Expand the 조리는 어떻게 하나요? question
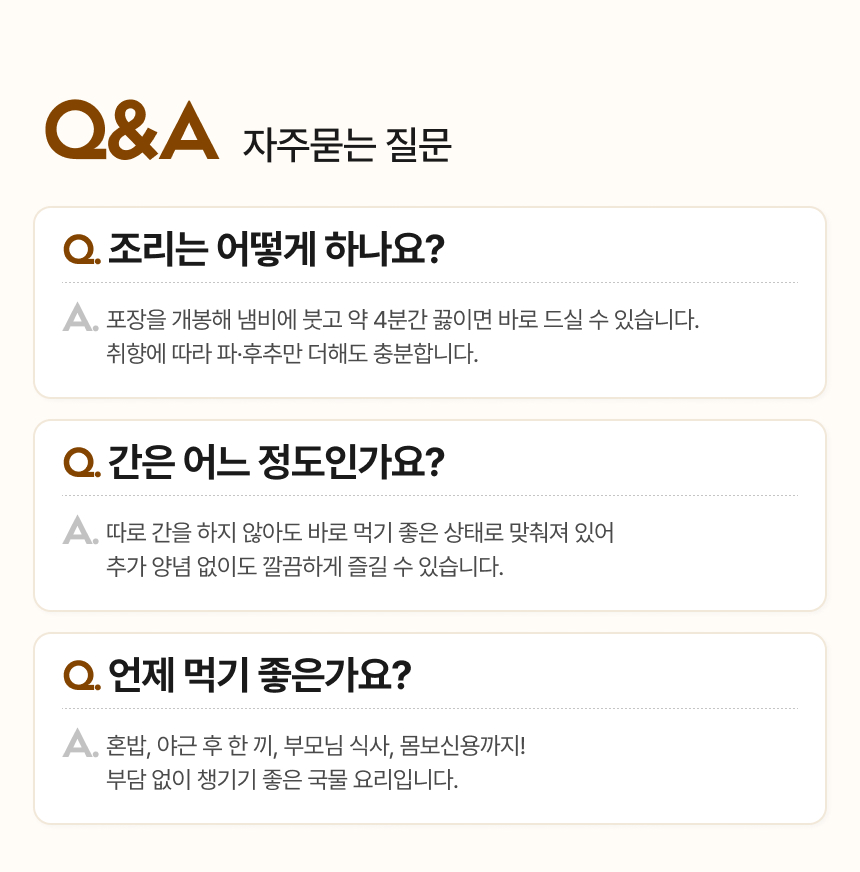The width and height of the screenshot is (860, 872). 276,248
